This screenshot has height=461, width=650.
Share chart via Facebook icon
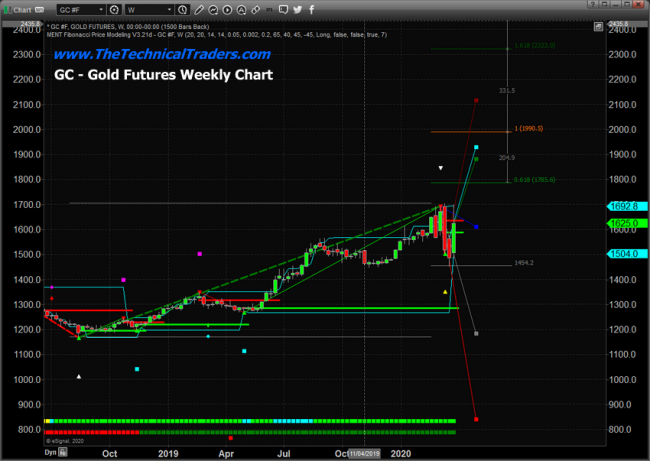tap(311, 10)
